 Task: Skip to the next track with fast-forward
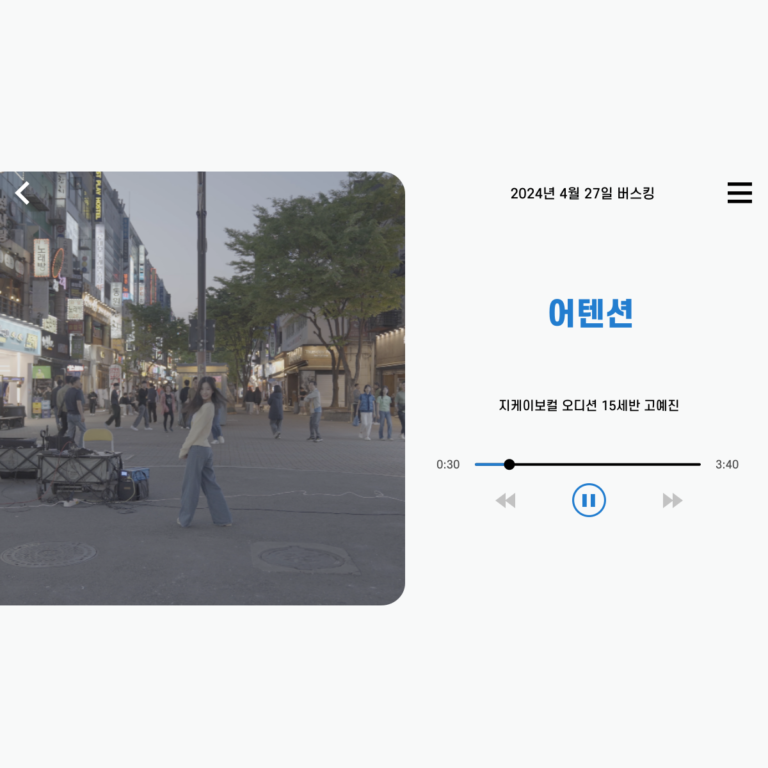click(672, 501)
